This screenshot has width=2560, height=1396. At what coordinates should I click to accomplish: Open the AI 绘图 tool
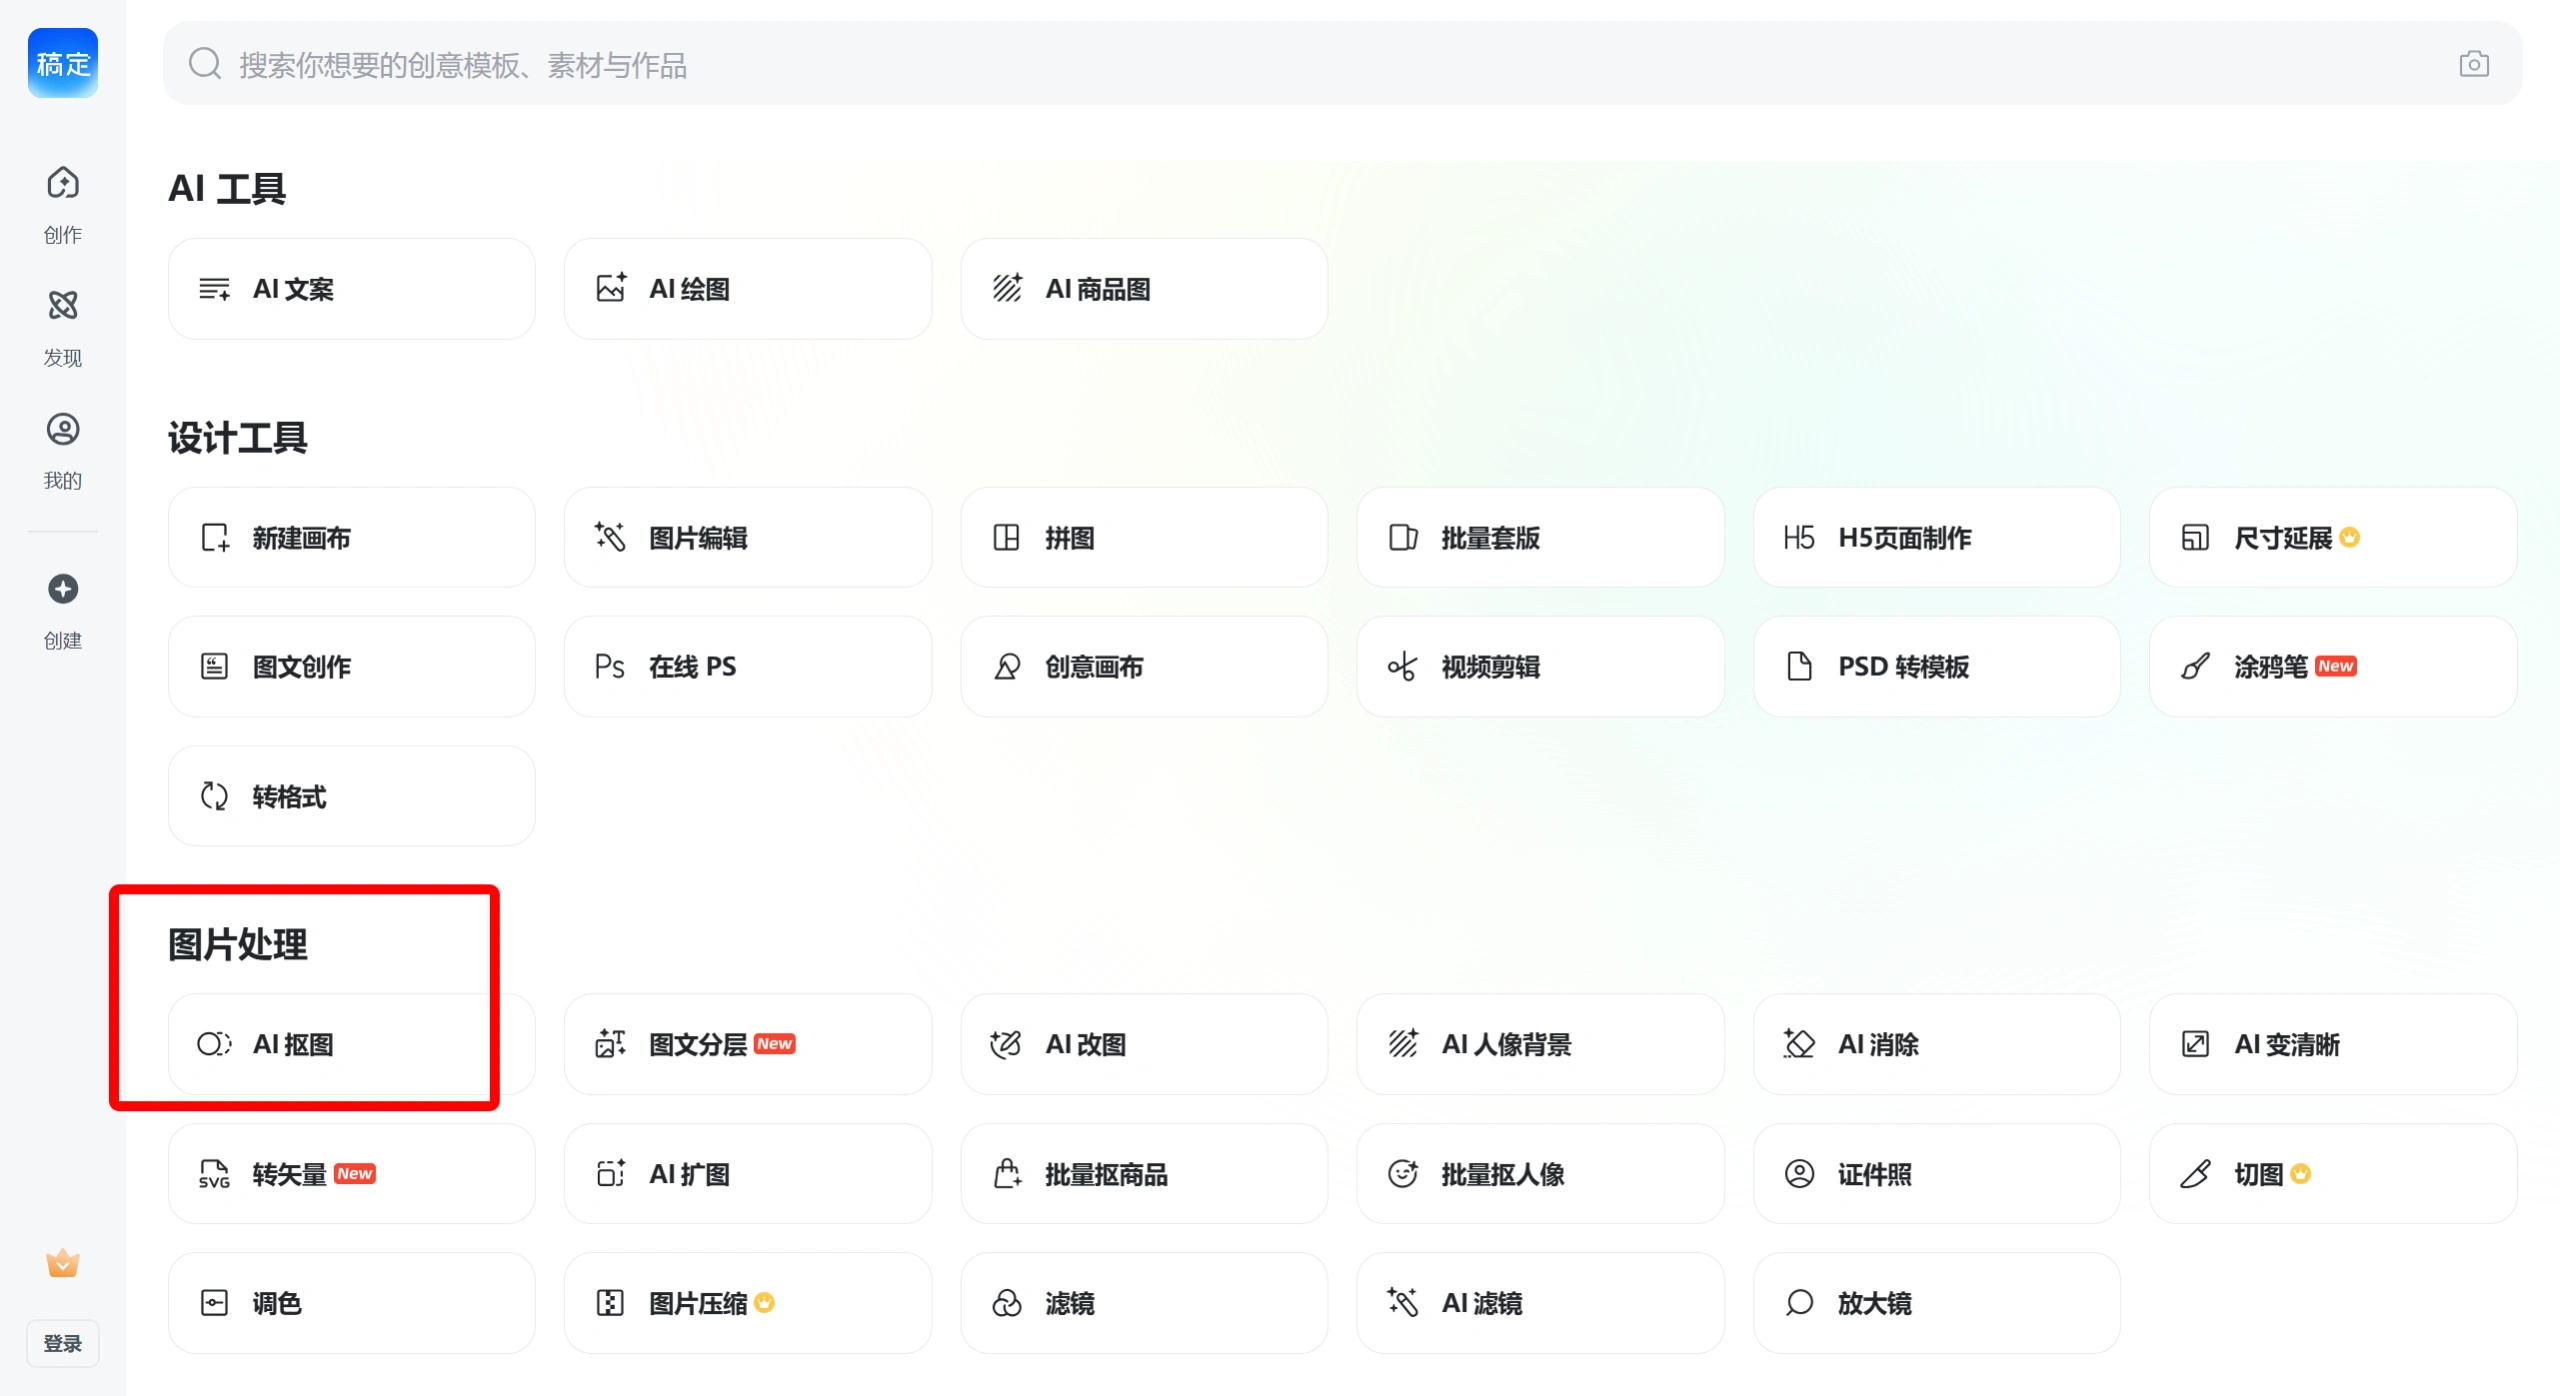click(x=748, y=289)
